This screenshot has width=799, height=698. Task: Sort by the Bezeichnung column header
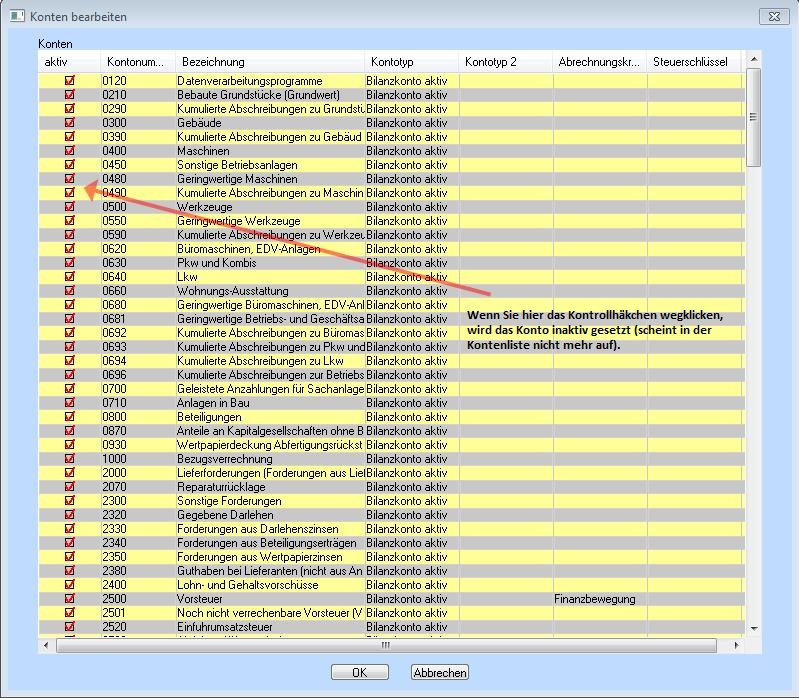point(268,62)
